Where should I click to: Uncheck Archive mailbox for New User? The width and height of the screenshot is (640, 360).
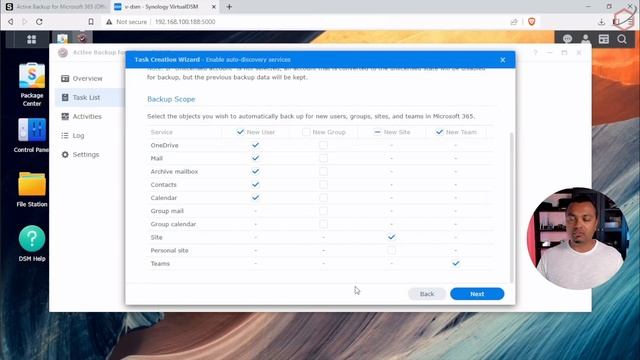pos(255,171)
